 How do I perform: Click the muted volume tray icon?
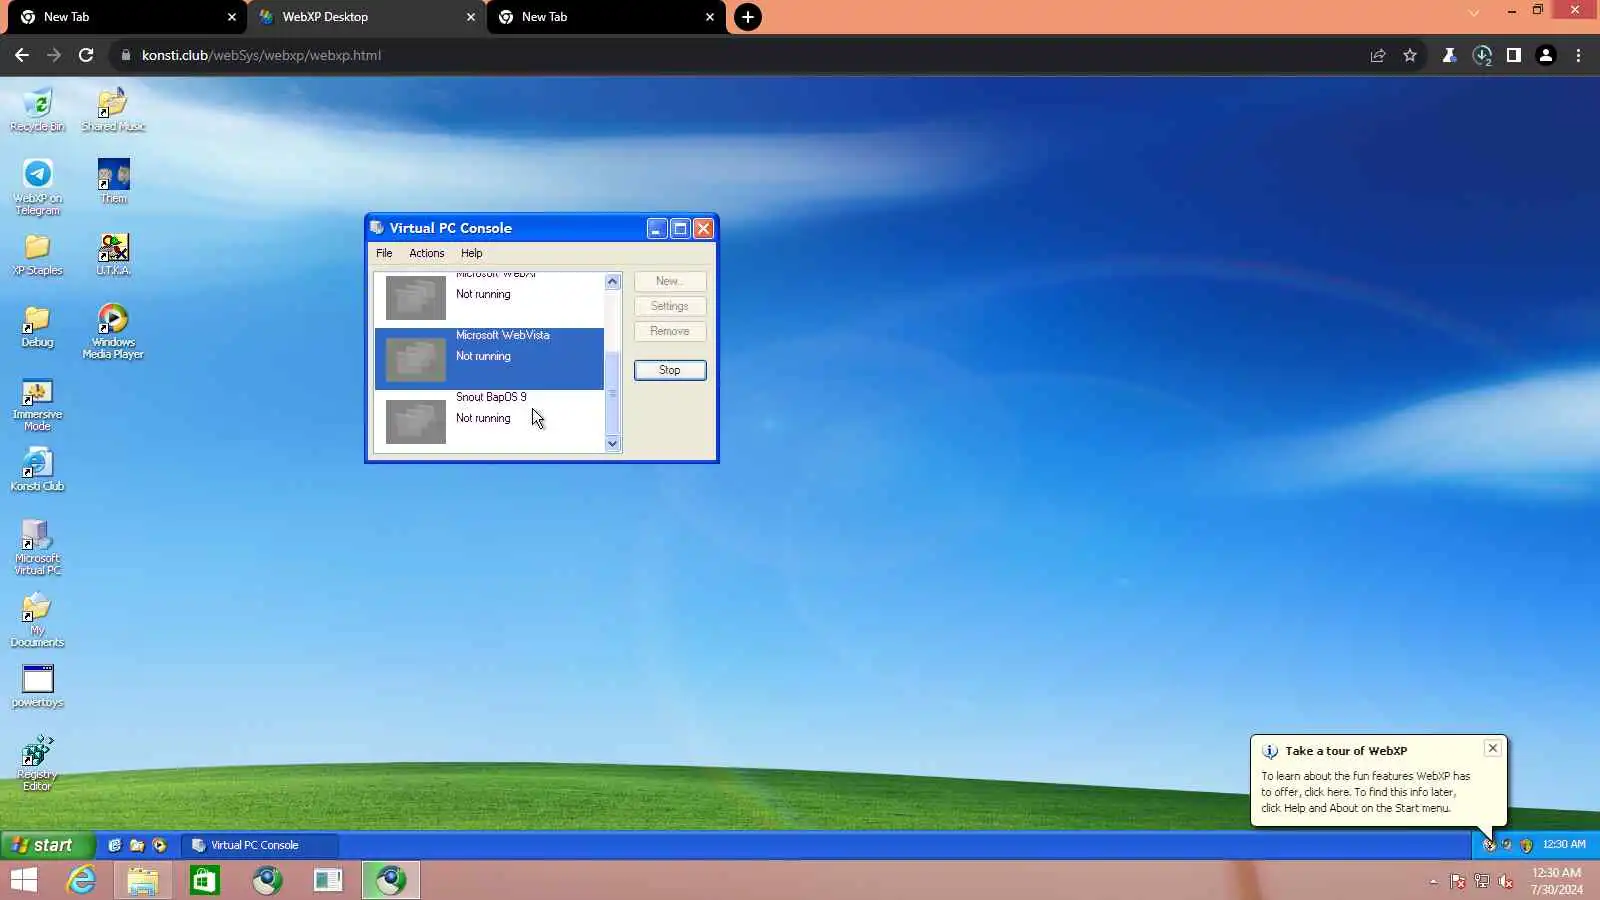coord(1506,881)
